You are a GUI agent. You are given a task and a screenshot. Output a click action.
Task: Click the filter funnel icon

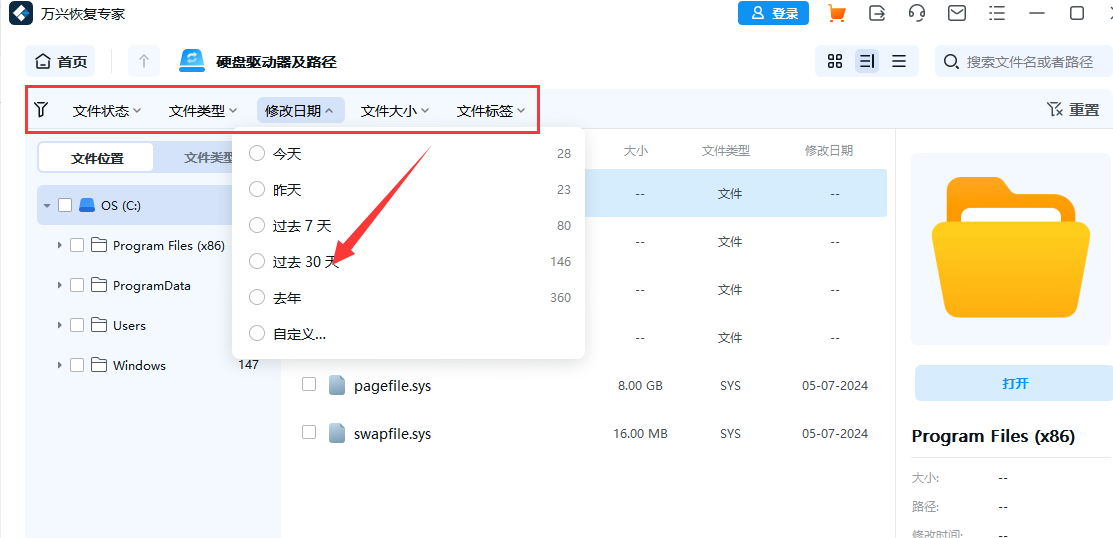[x=41, y=109]
